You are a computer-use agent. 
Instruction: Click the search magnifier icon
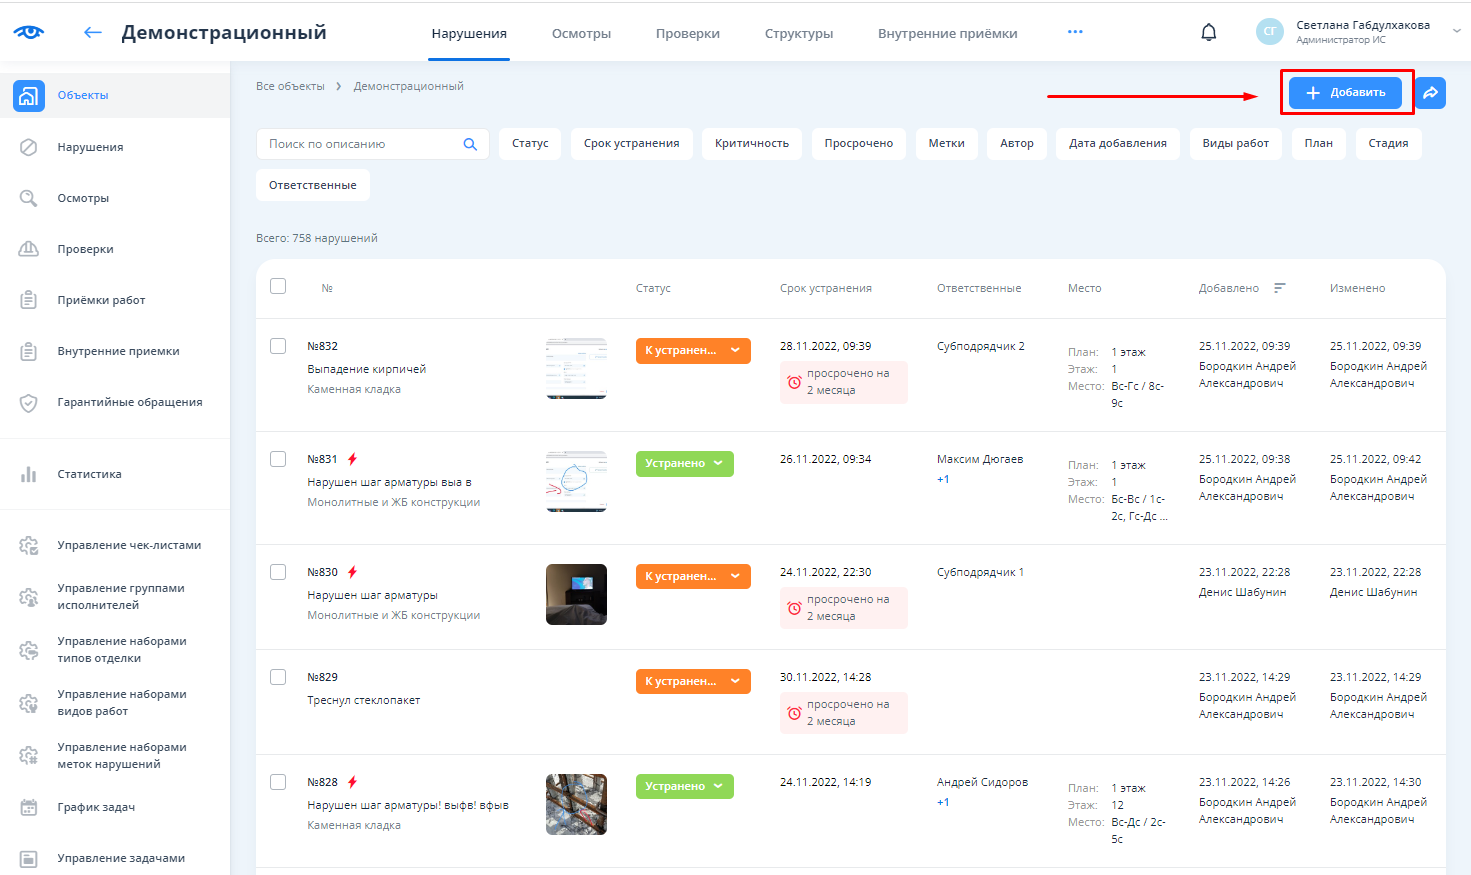470,144
